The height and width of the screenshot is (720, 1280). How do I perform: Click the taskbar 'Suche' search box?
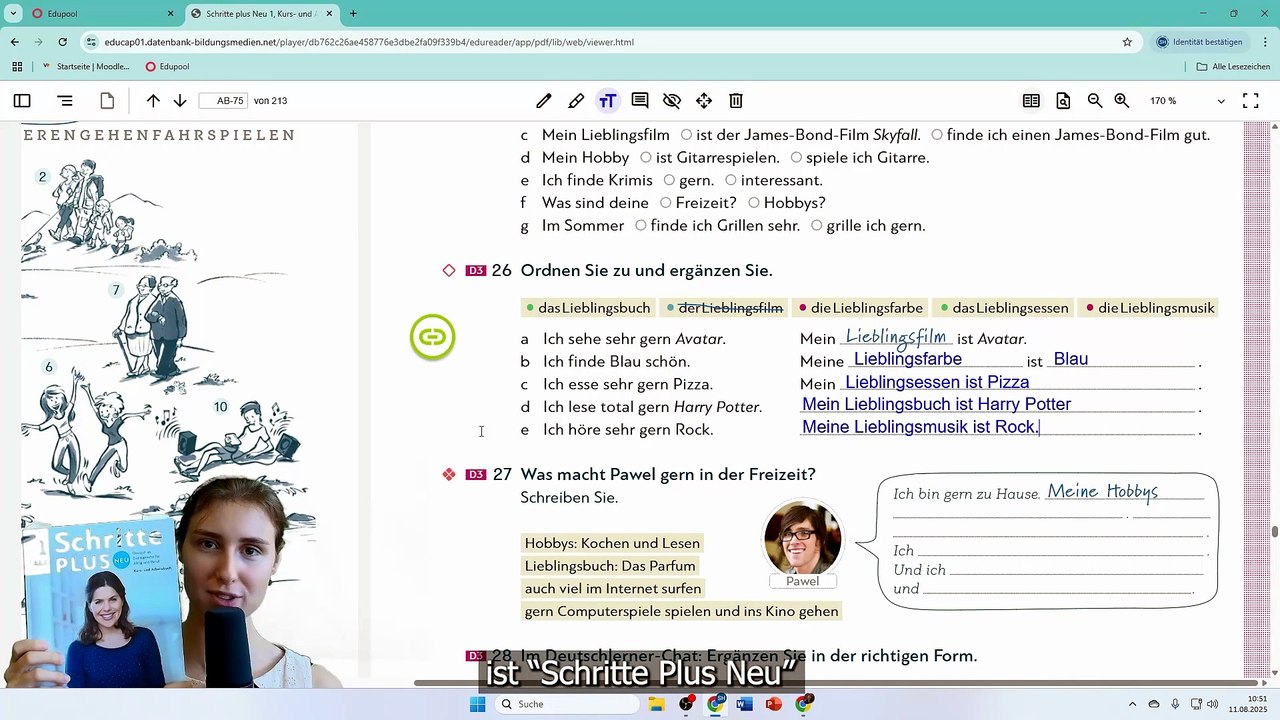point(567,704)
